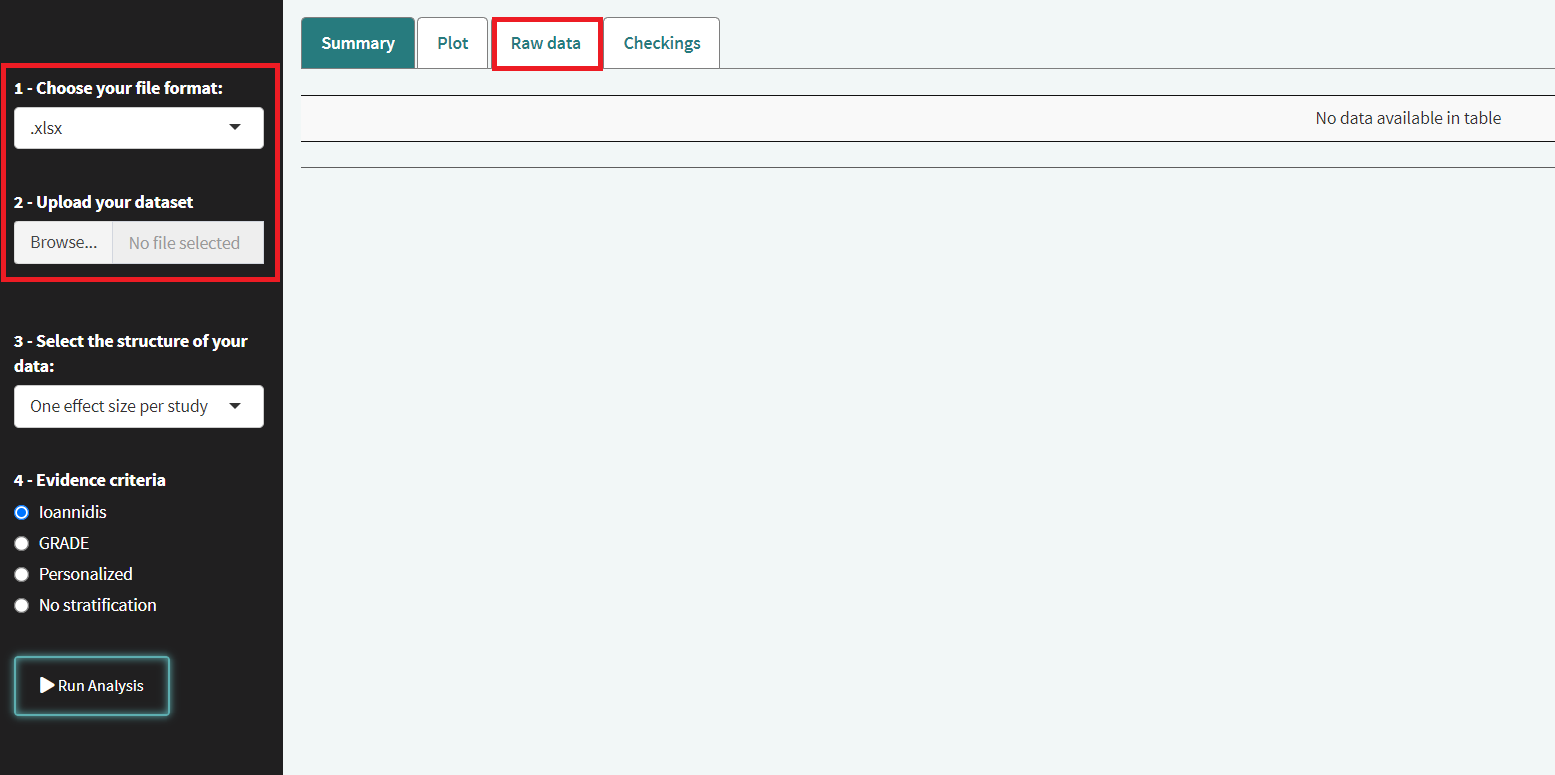Pick the No stratification option
This screenshot has height=775, width=1555.
point(22,605)
